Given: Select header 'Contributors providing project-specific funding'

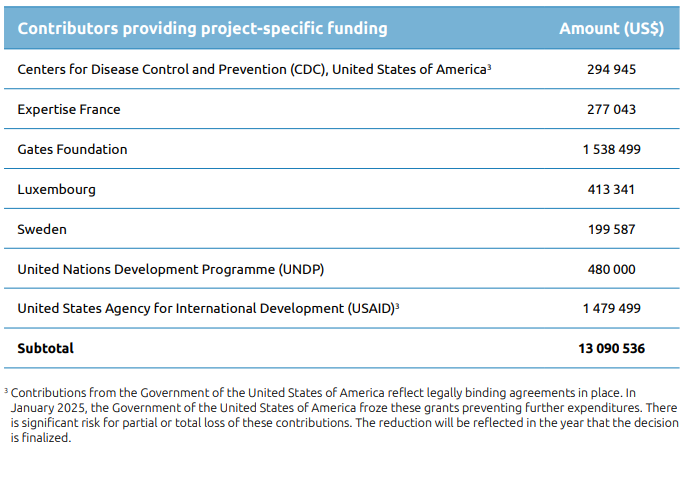Looking at the screenshot, I should [202, 28].
